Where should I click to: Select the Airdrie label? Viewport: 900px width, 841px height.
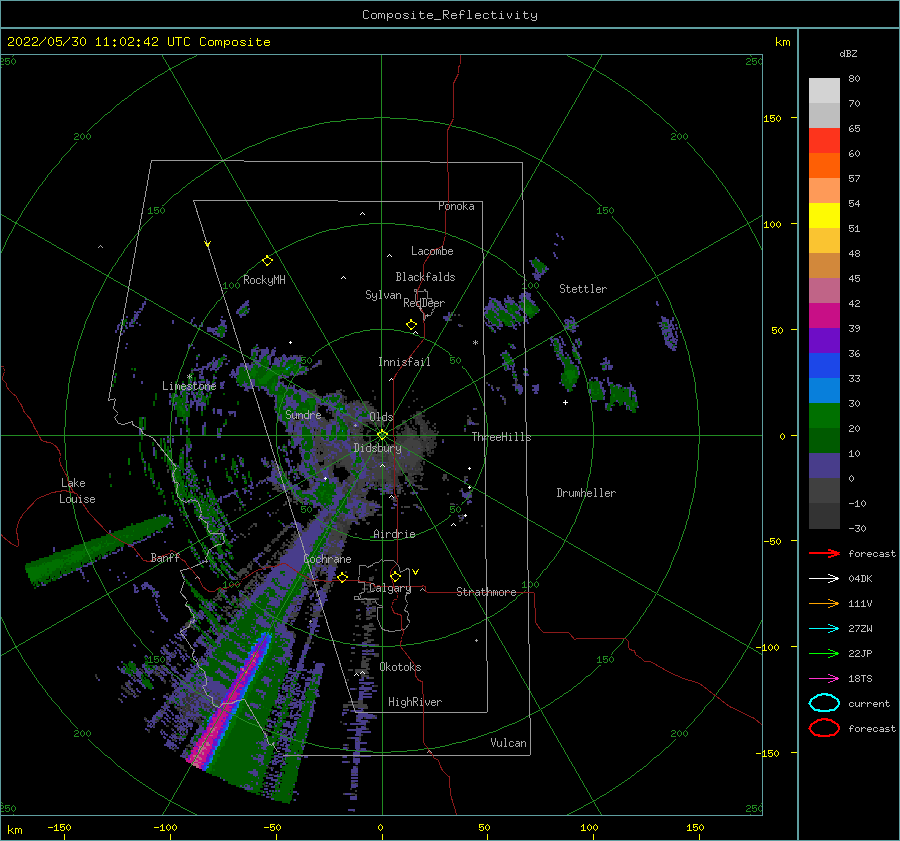coord(394,534)
